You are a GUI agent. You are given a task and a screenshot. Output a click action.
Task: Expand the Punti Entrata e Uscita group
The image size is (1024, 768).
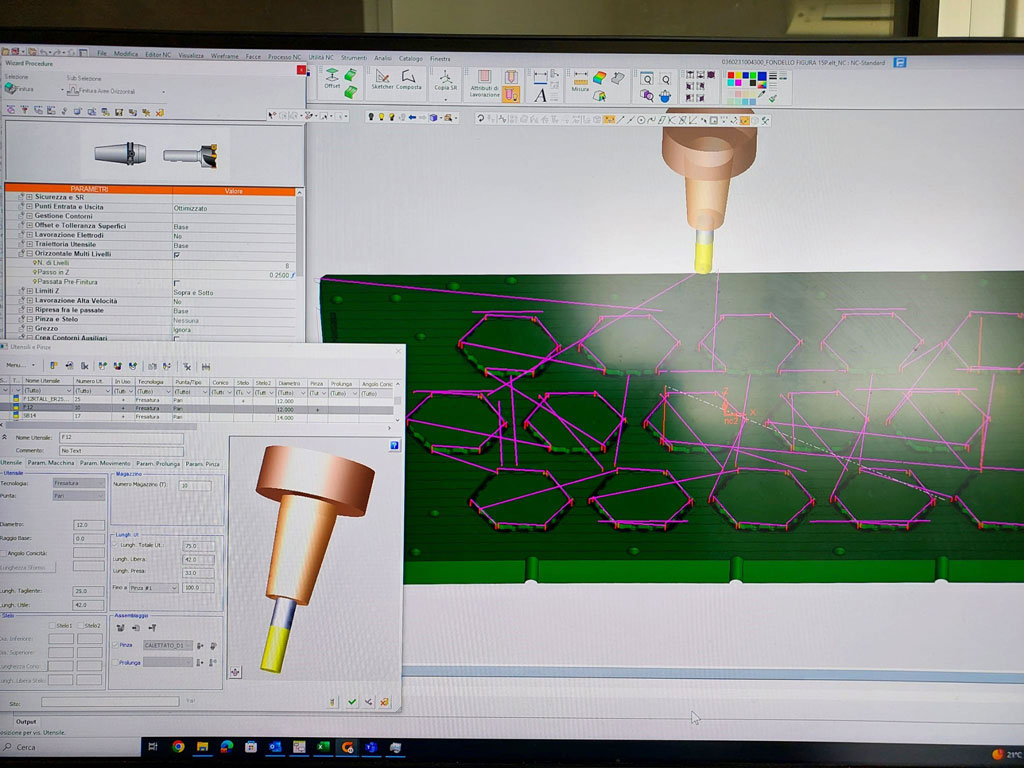click(29, 206)
